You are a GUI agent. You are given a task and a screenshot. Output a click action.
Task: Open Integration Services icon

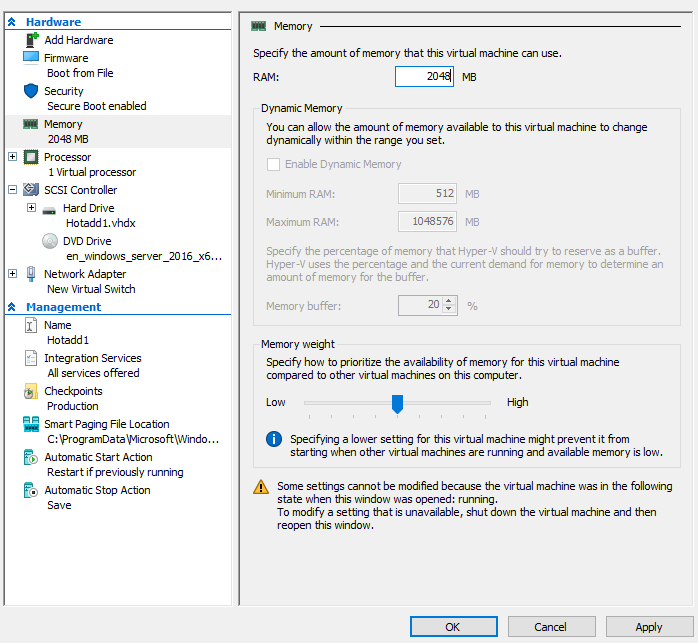click(x=29, y=358)
